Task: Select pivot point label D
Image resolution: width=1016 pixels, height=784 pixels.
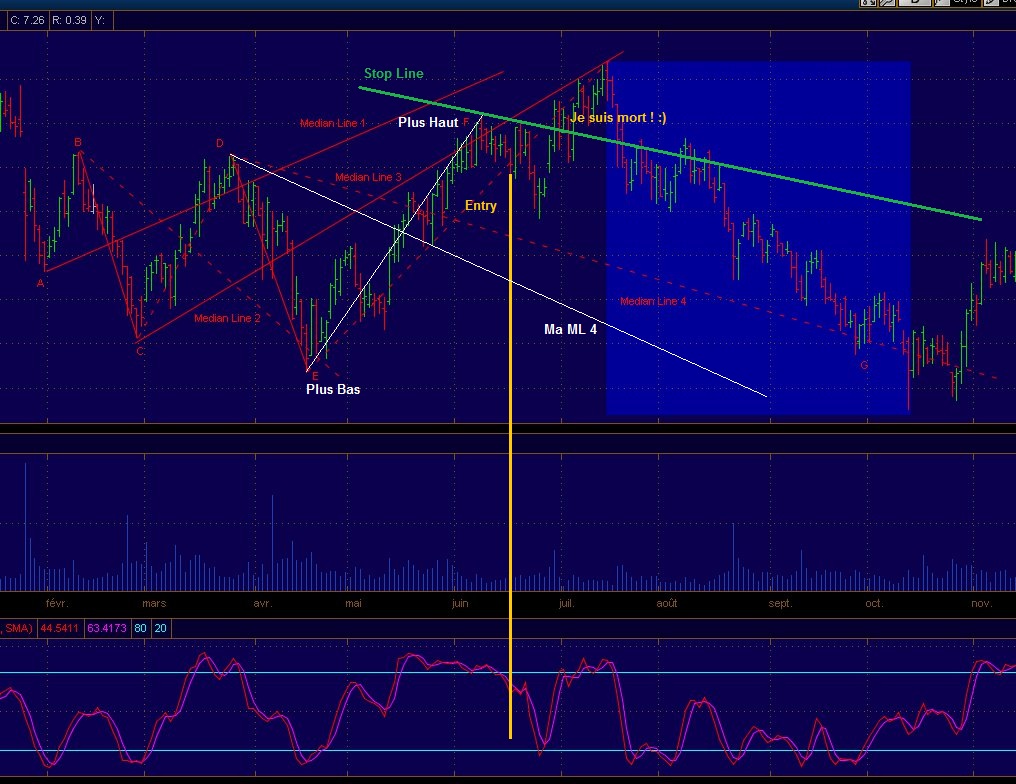Action: 220,144
